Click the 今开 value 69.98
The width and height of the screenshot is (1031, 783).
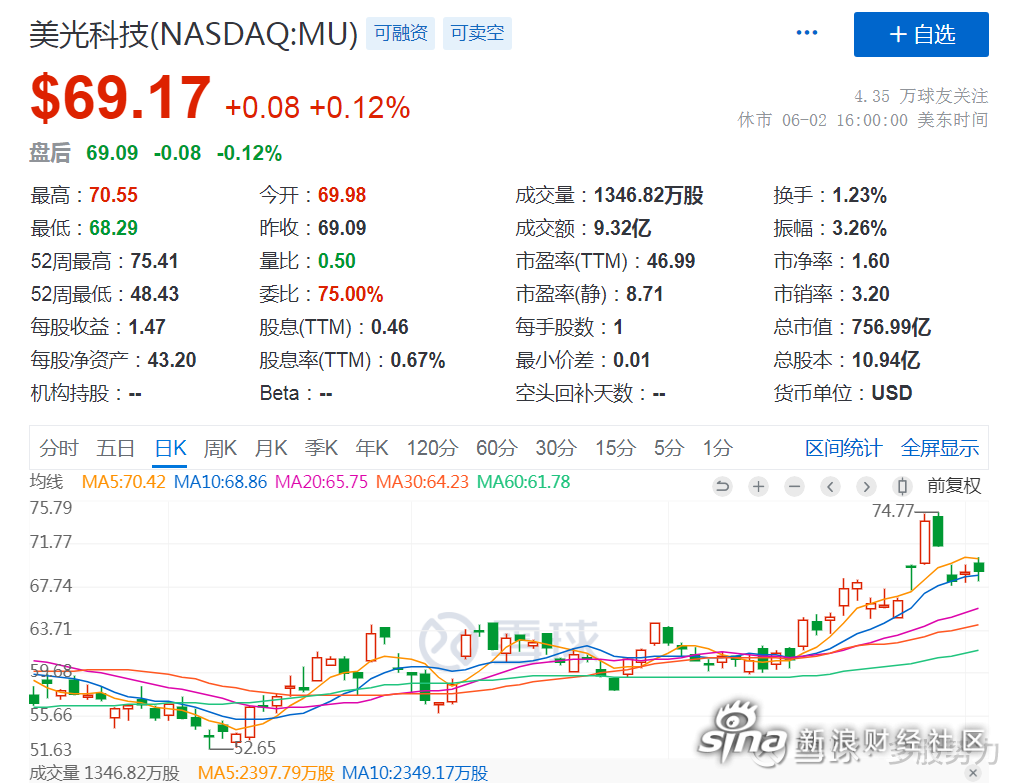(342, 195)
